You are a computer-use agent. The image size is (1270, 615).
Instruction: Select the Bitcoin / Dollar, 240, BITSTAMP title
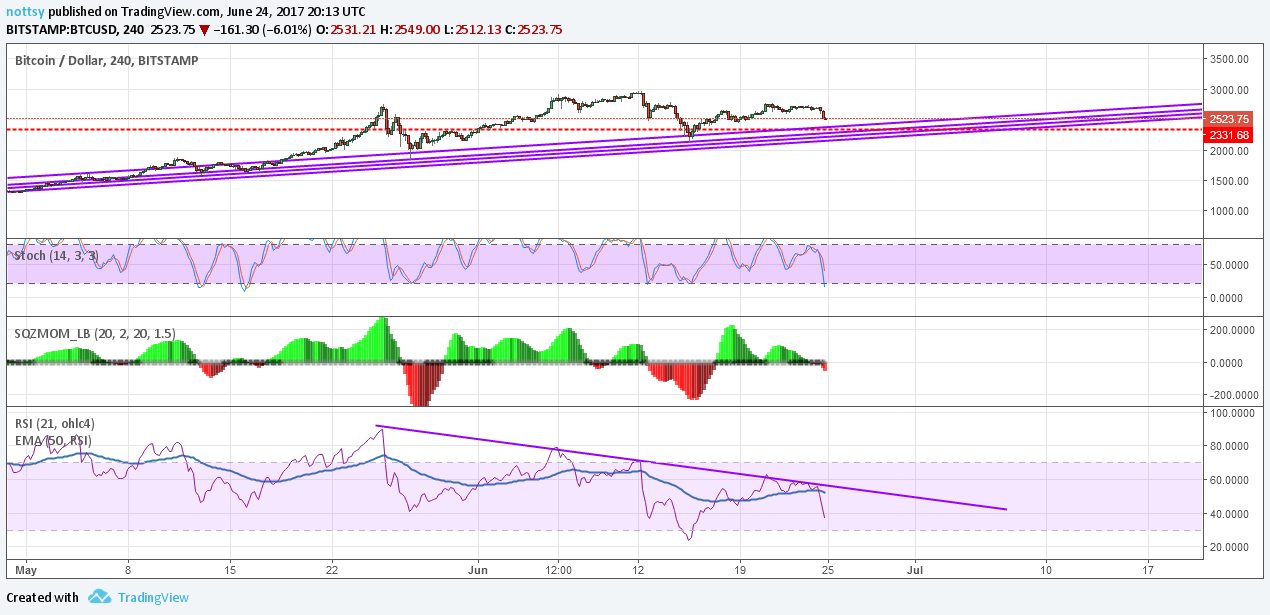(x=106, y=60)
